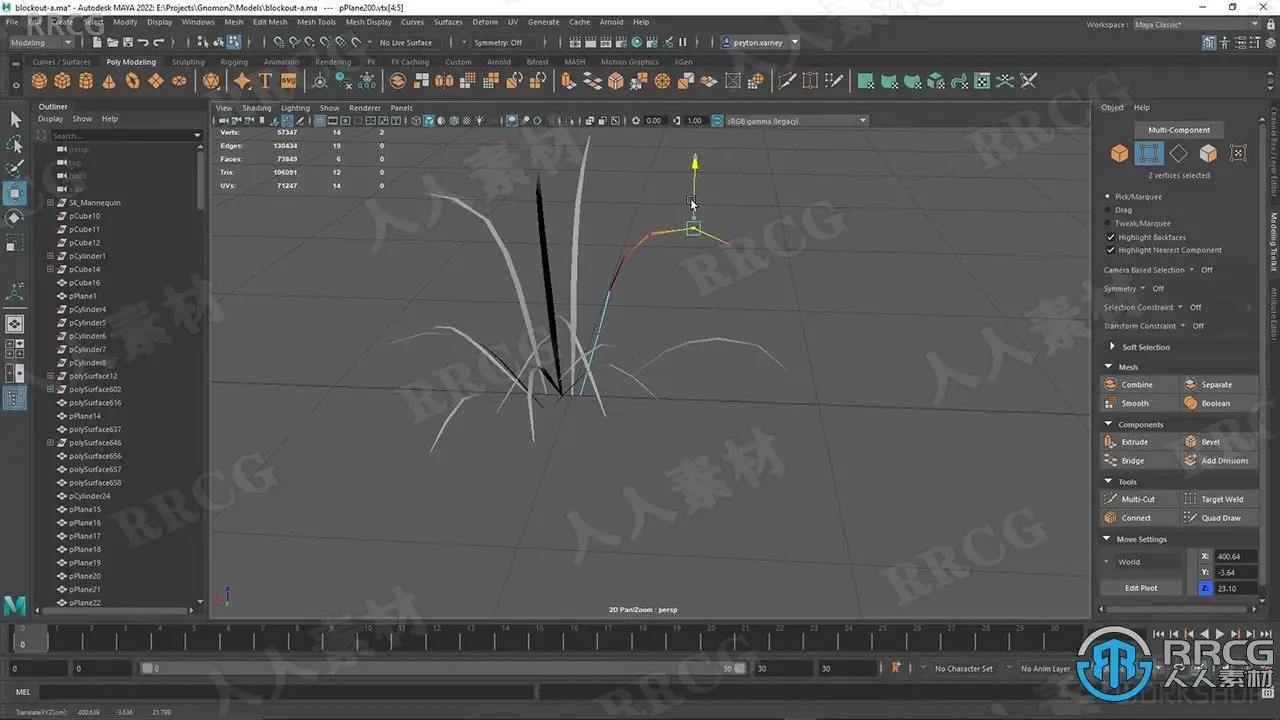
Task: Click the playback range slider bar
Action: [x=444, y=668]
